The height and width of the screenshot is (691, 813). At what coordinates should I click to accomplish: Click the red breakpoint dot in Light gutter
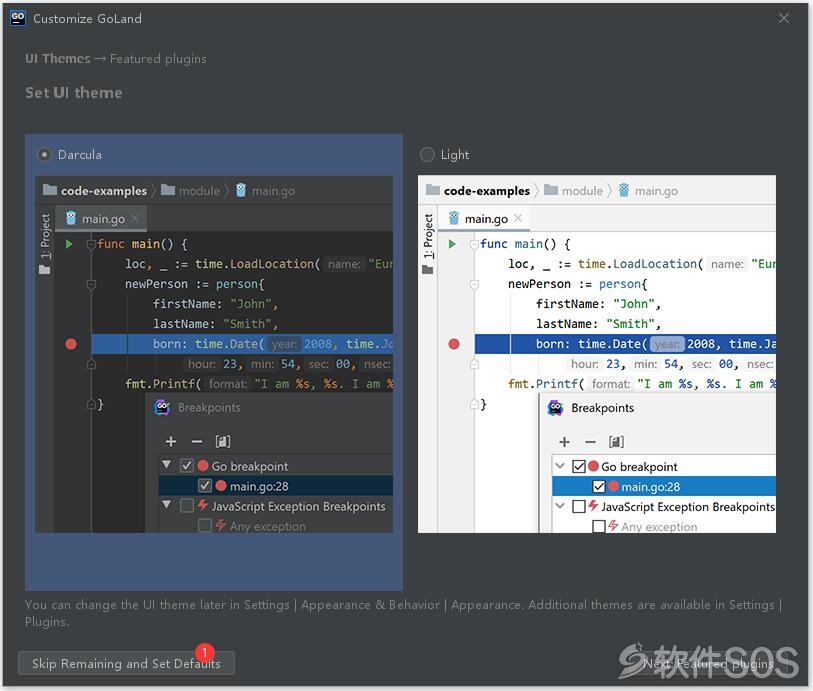(x=454, y=344)
